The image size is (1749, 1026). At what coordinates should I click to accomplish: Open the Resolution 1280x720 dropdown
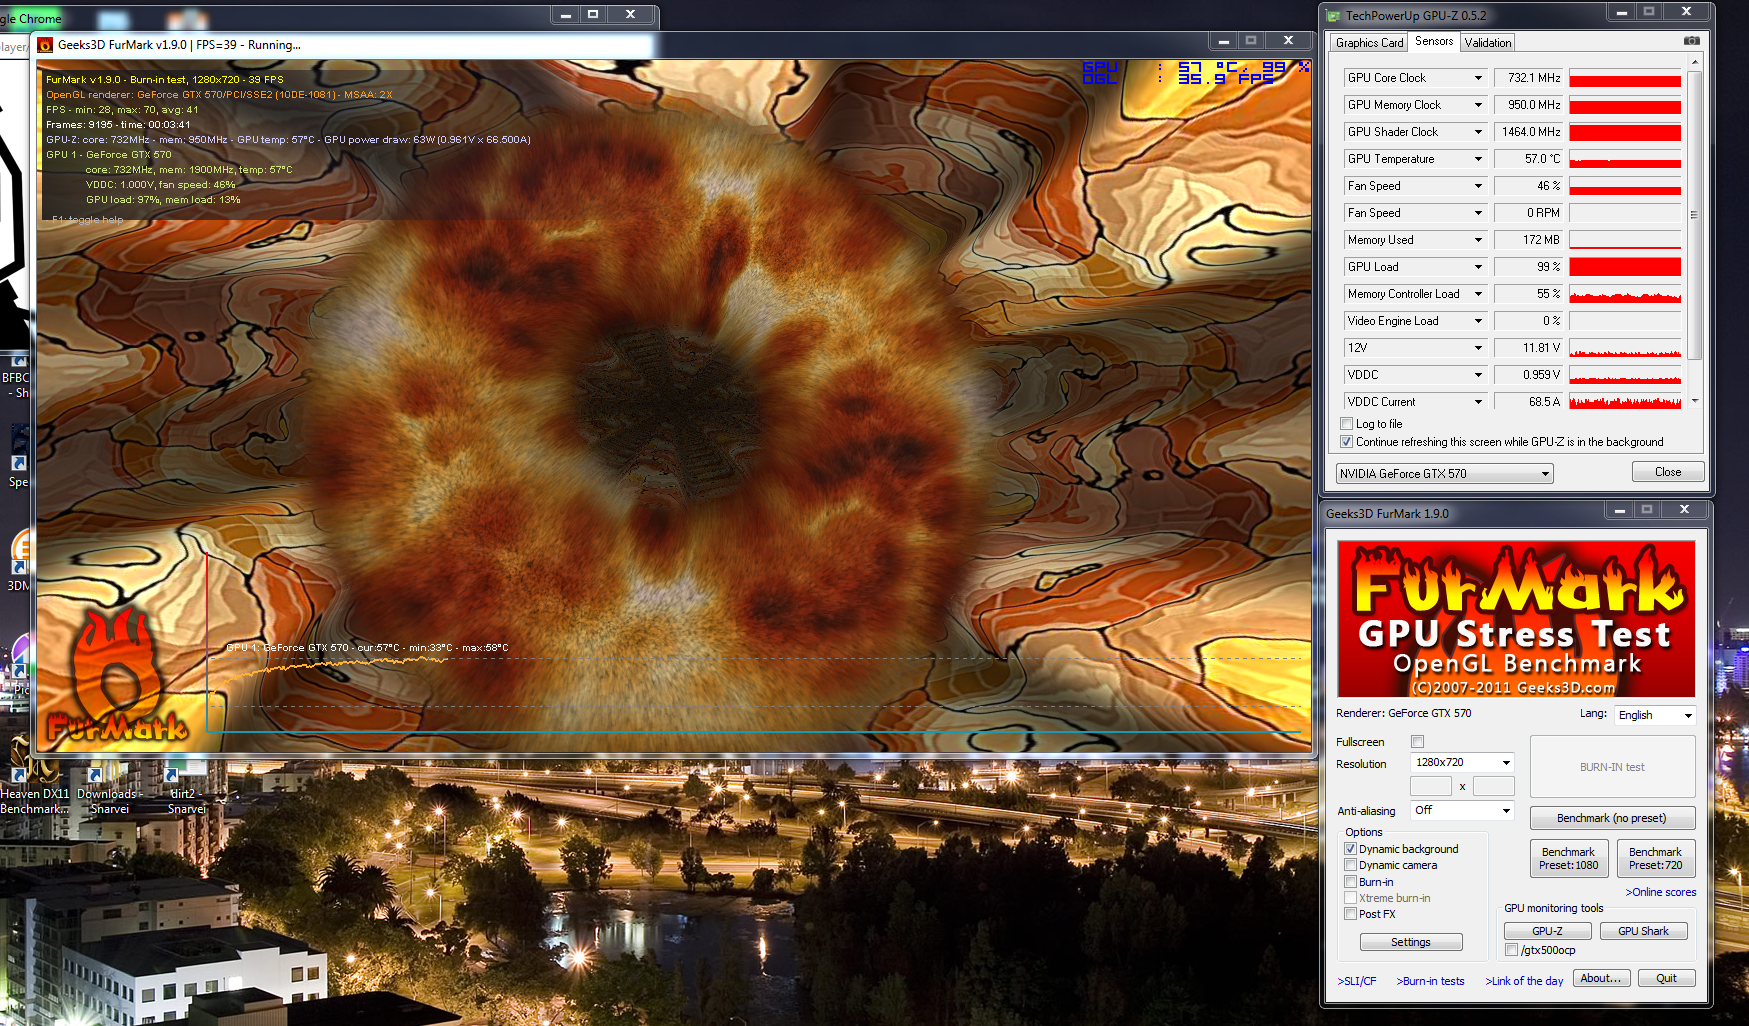(1462, 763)
